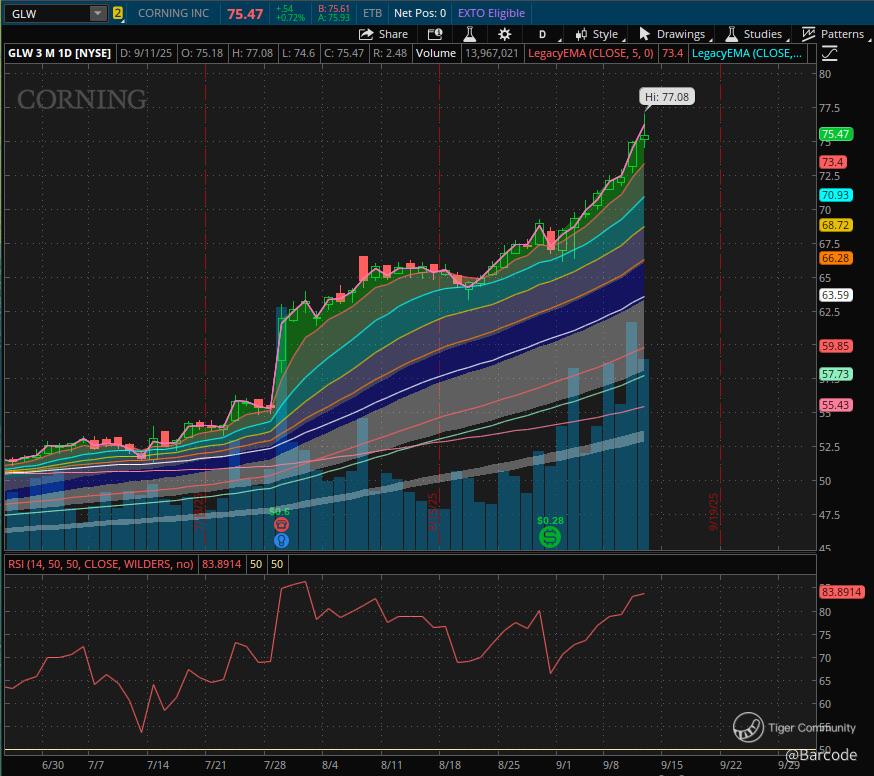This screenshot has height=776, width=874.
Task: Click the R: 2.48 range value
Action: [390, 53]
